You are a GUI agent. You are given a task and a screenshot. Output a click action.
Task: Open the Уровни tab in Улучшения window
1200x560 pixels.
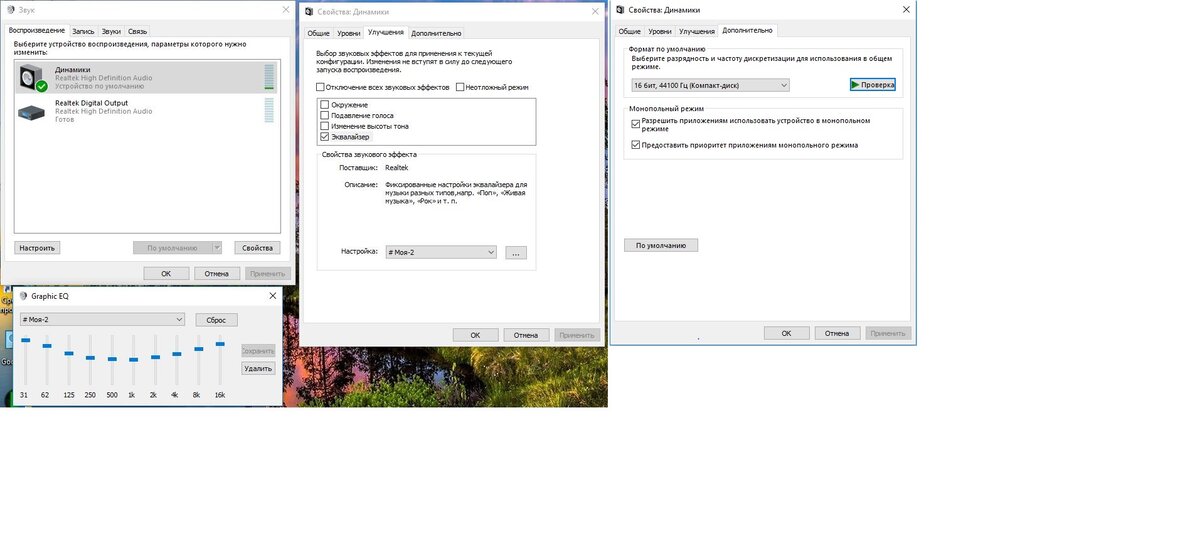pos(348,33)
